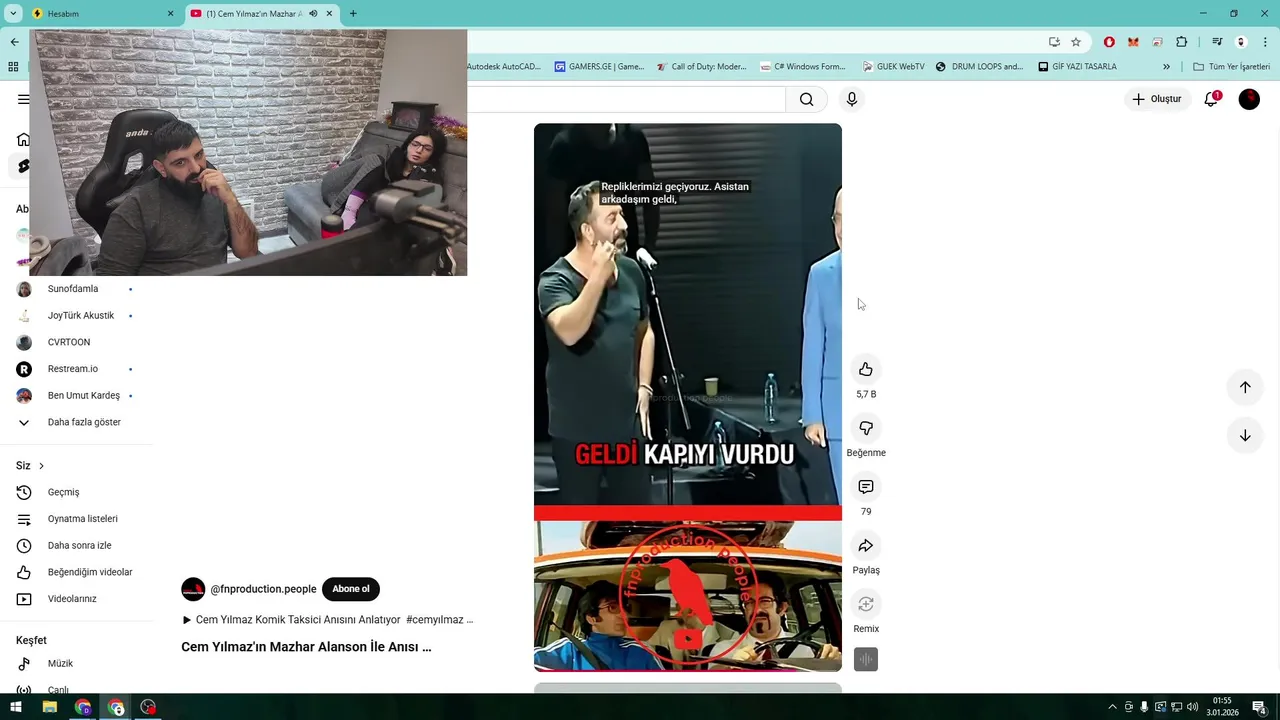Open the taskbar clock showing 01:55
Image resolution: width=1280 pixels, height=720 pixels.
click(1222, 707)
